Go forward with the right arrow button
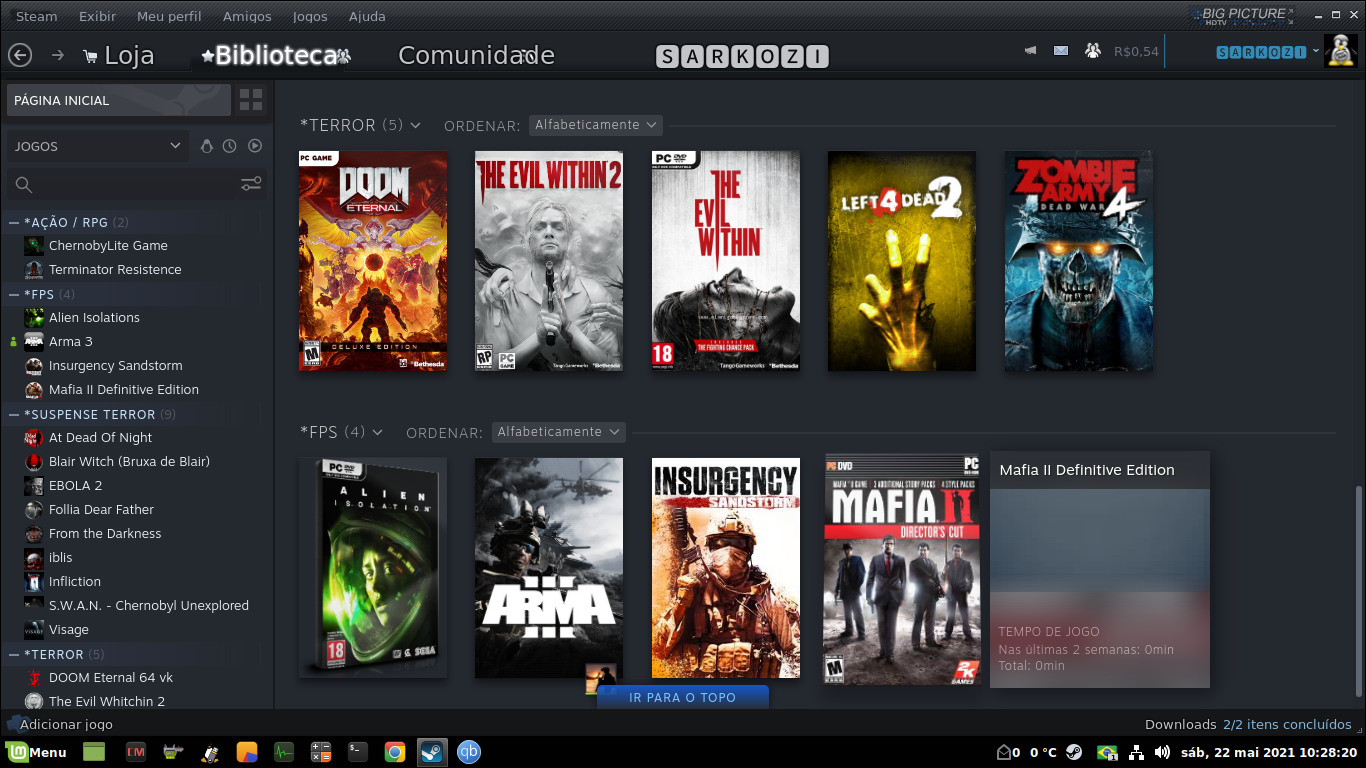This screenshot has width=1366, height=768. (x=58, y=55)
